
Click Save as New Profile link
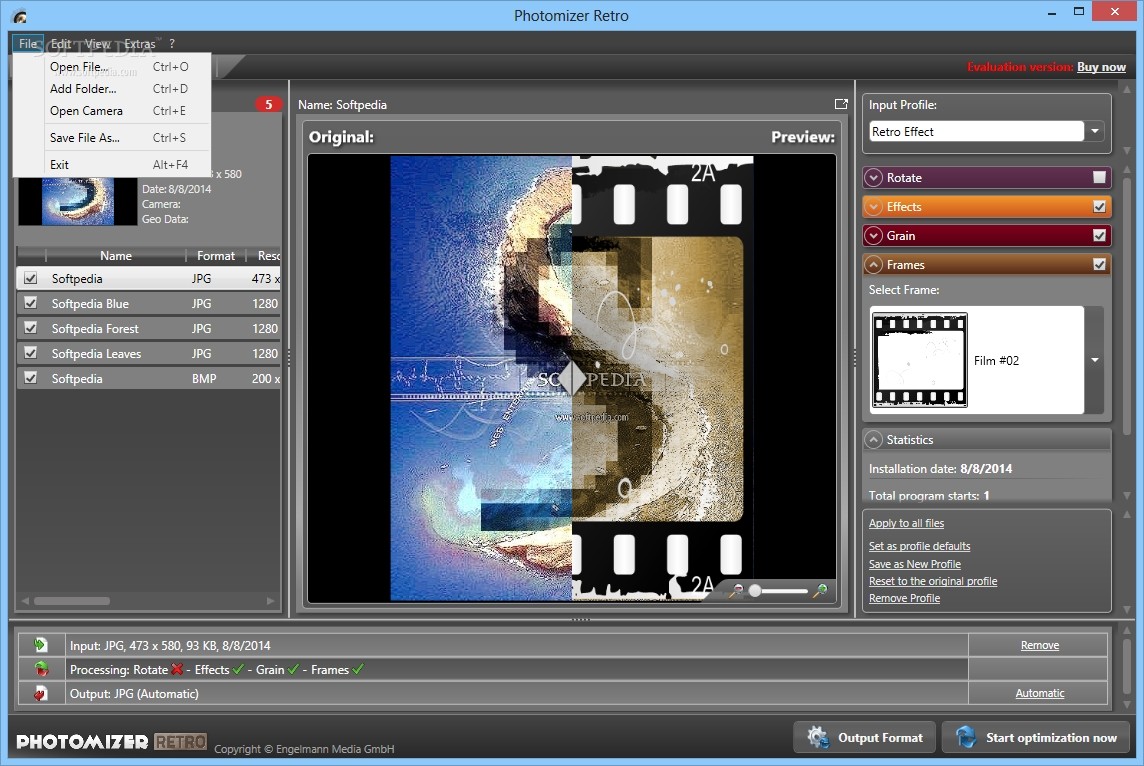tap(914, 564)
